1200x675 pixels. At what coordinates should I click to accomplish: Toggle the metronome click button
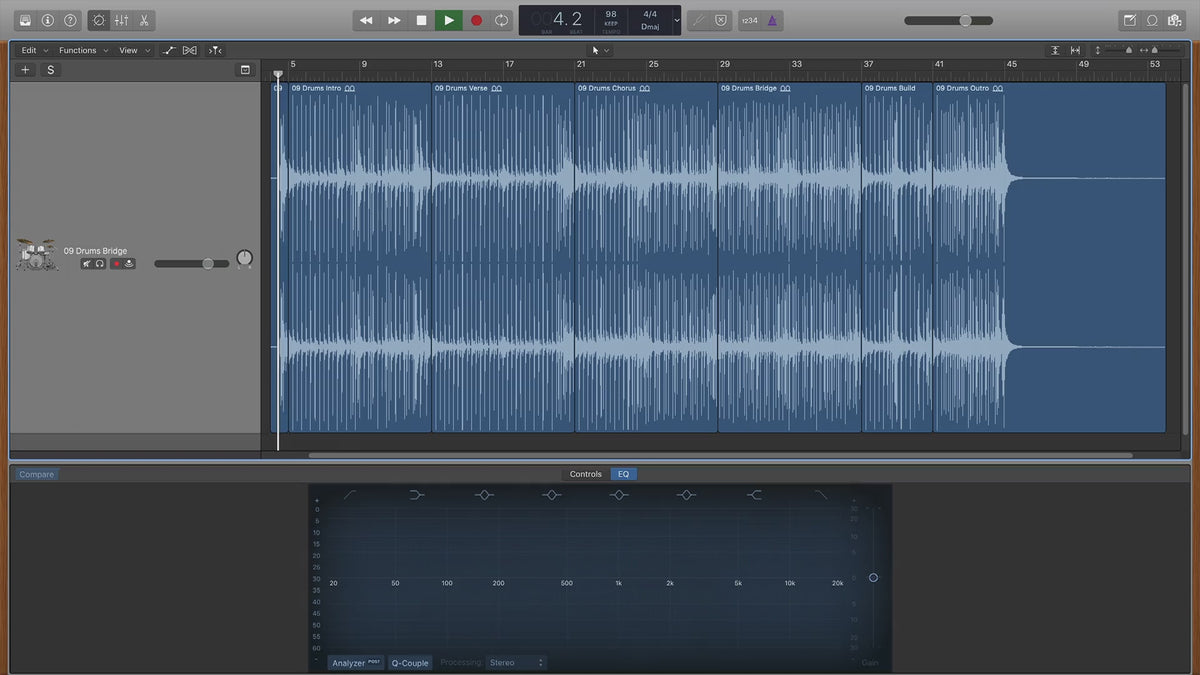(x=773, y=20)
